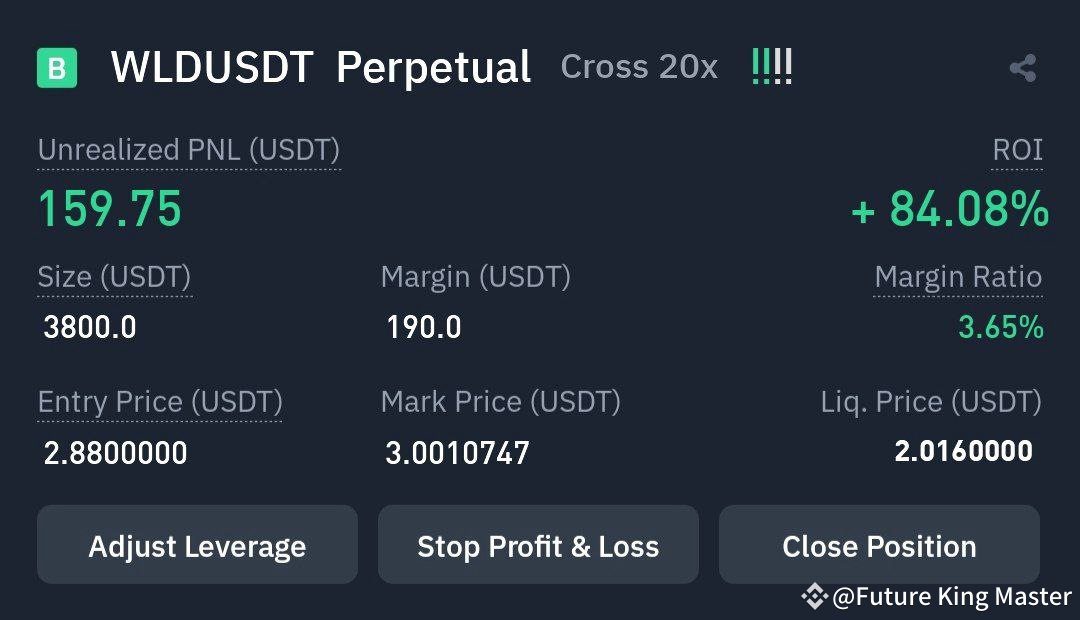Open the ROI explanation tooltip
The height and width of the screenshot is (620, 1080).
click(1016, 150)
